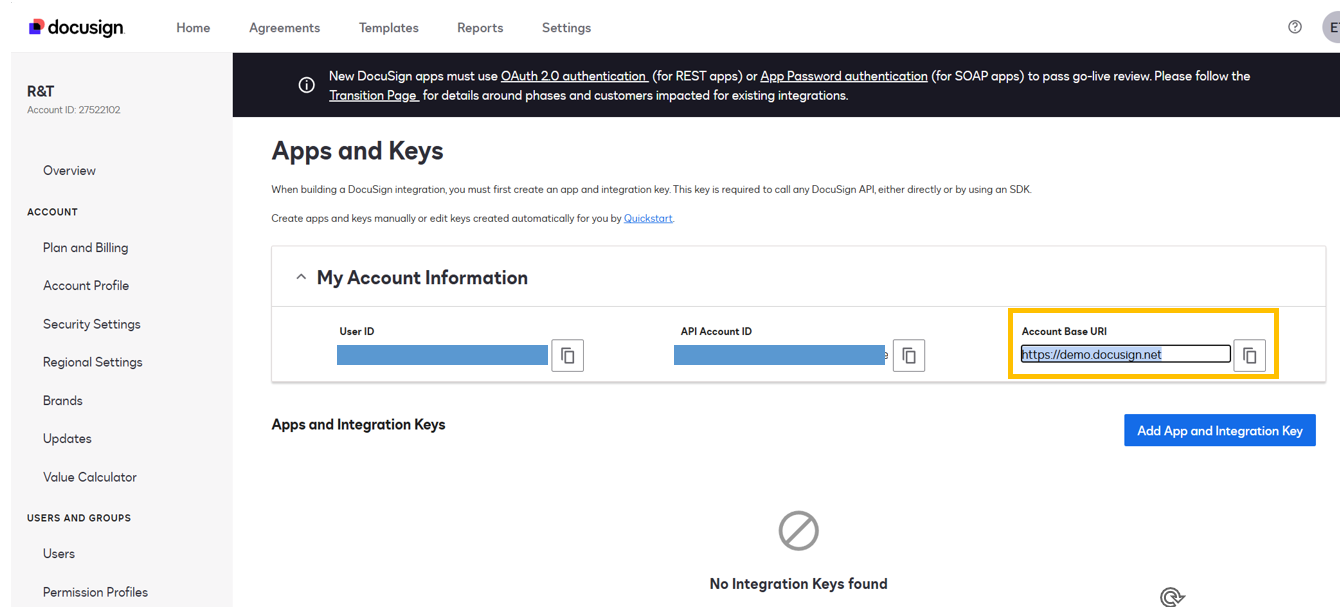The height and width of the screenshot is (607, 1340).
Task: Open the Agreements menu
Action: [285, 28]
